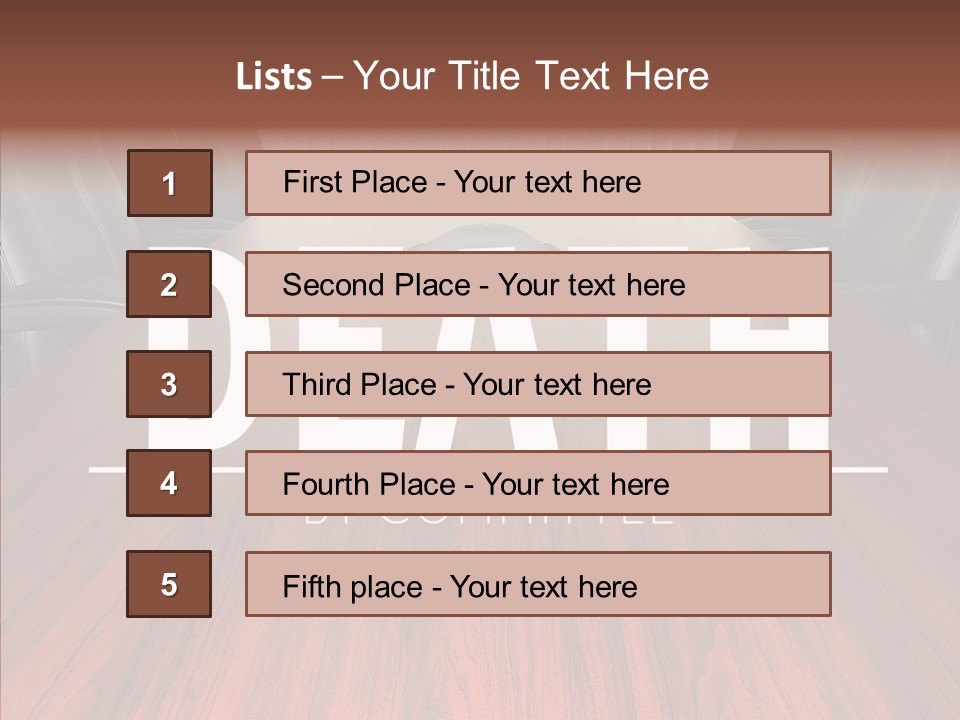
Task: Click the number 3 square
Action: tap(169, 384)
